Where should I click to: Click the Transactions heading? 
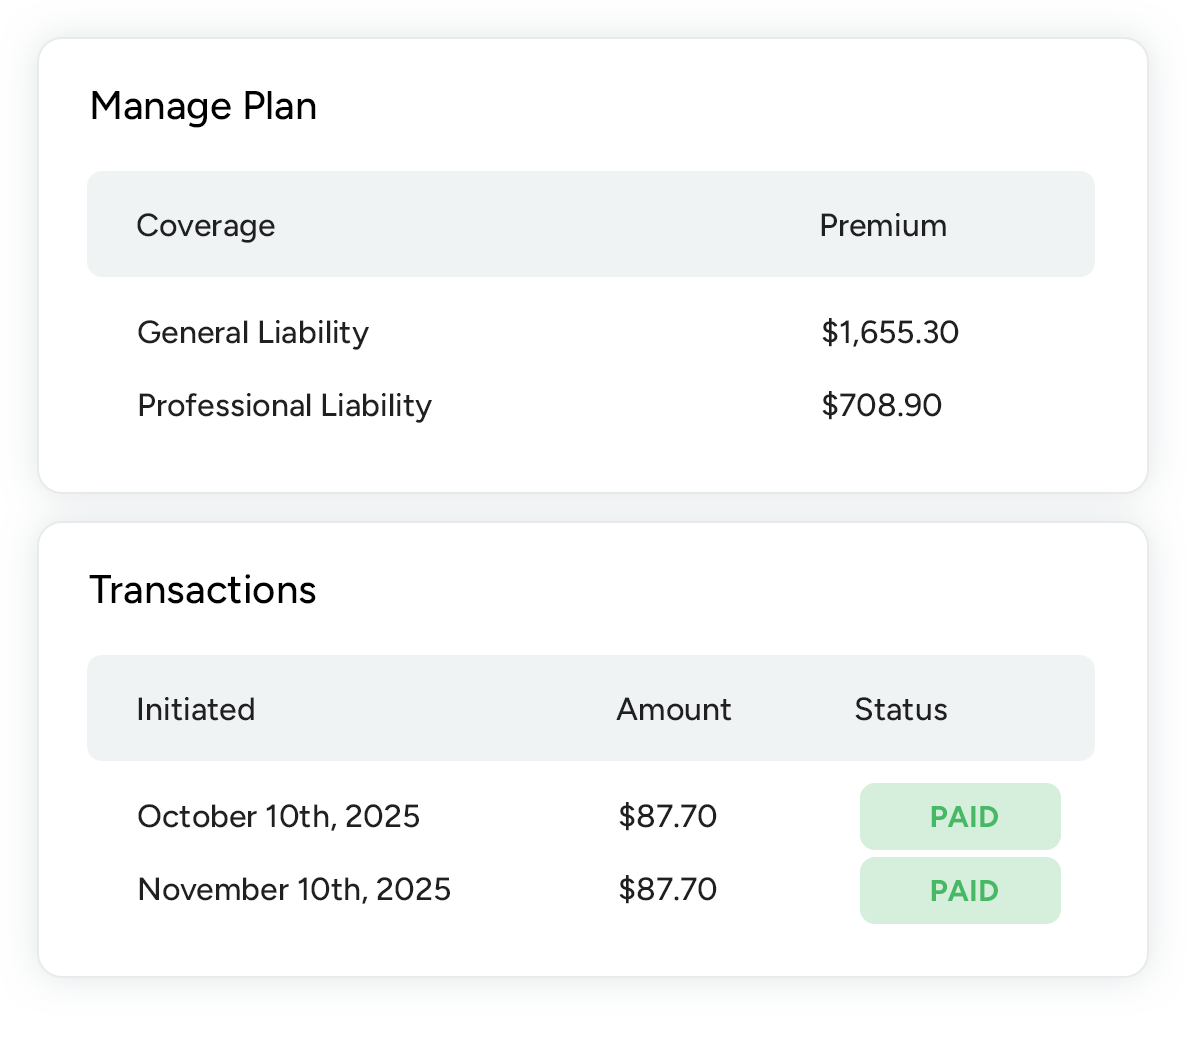203,590
